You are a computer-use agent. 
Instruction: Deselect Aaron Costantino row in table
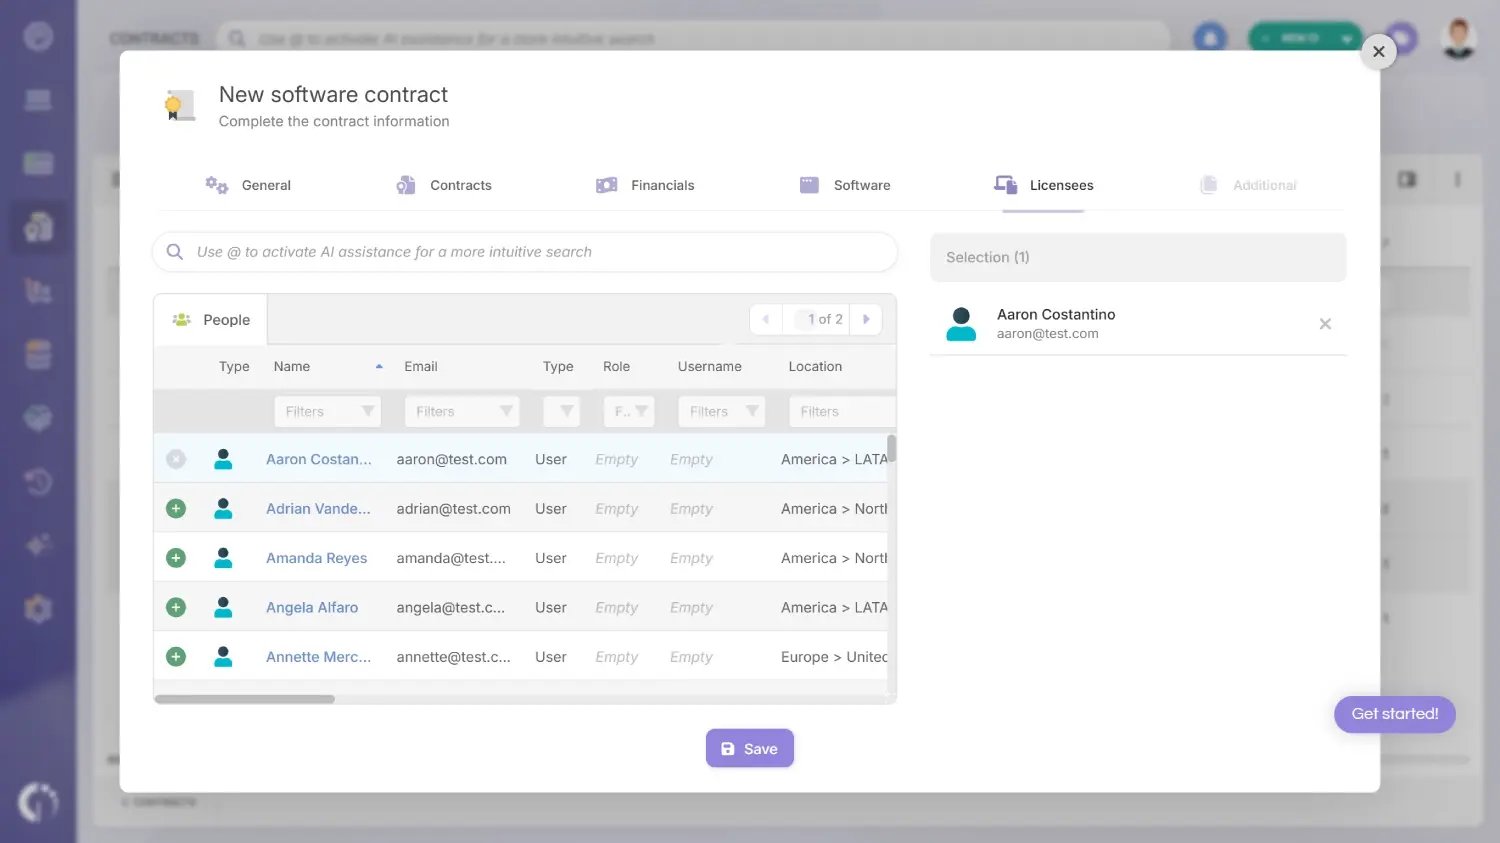tap(176, 459)
